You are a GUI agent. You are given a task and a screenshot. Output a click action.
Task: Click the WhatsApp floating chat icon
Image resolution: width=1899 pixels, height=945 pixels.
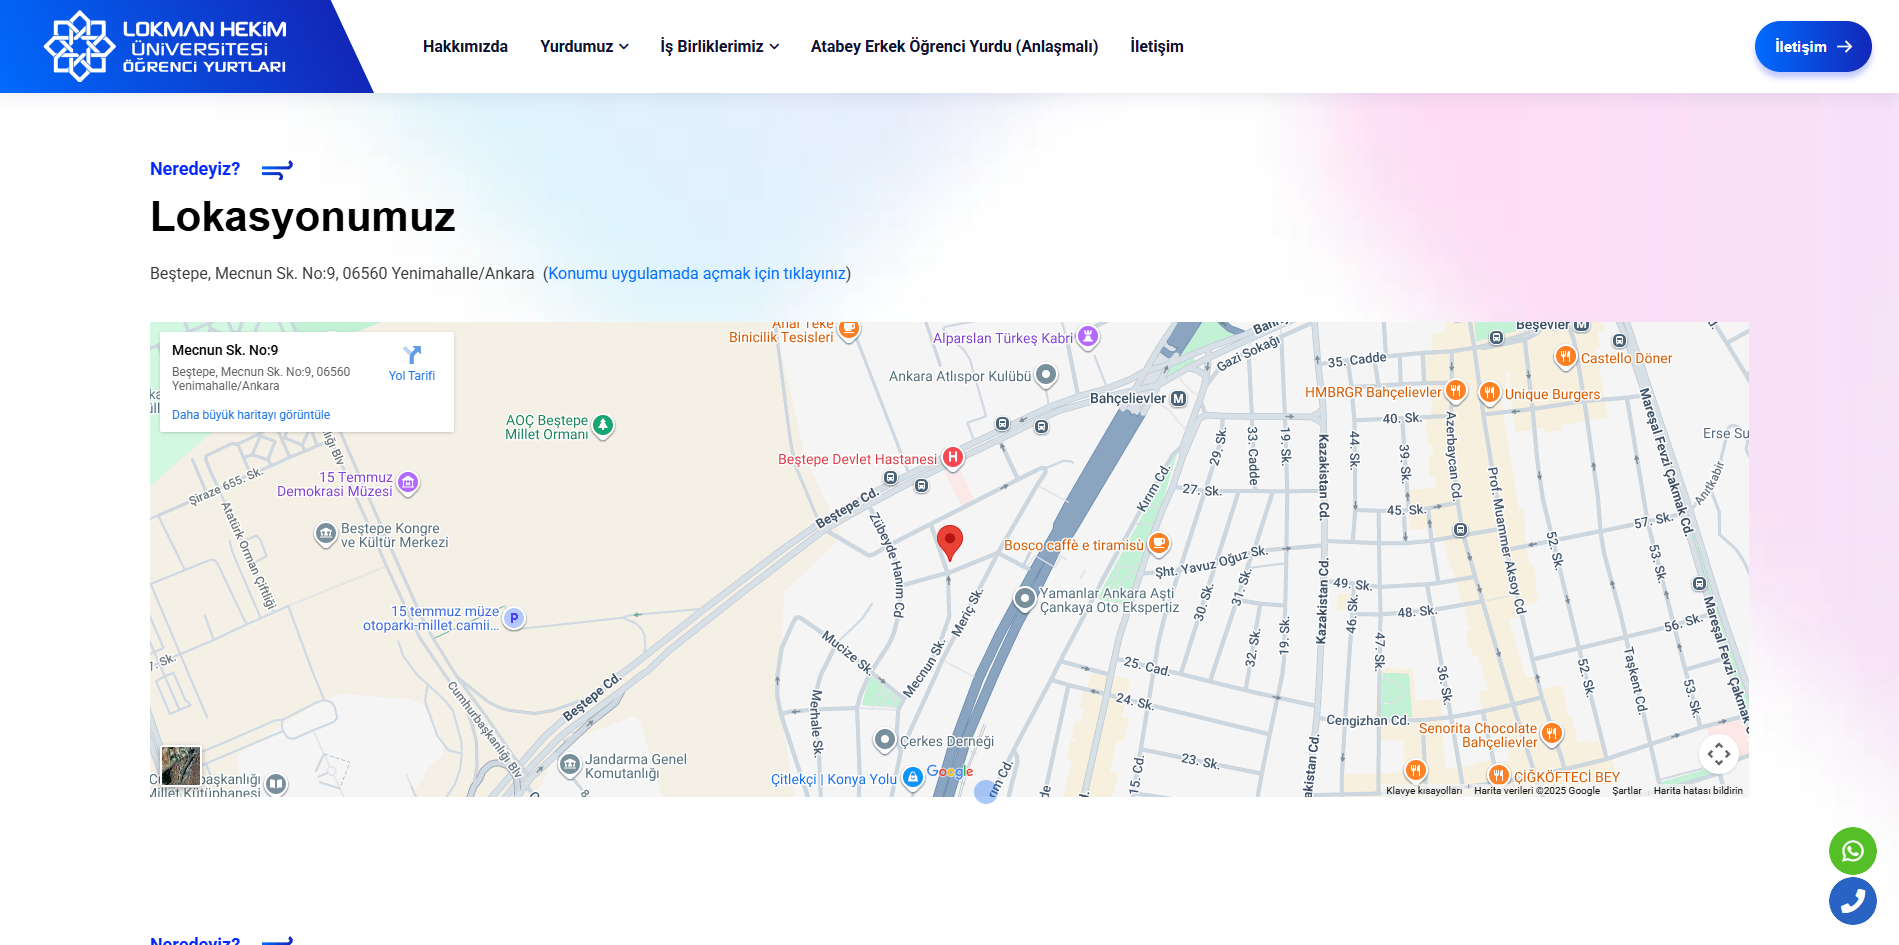1852,851
